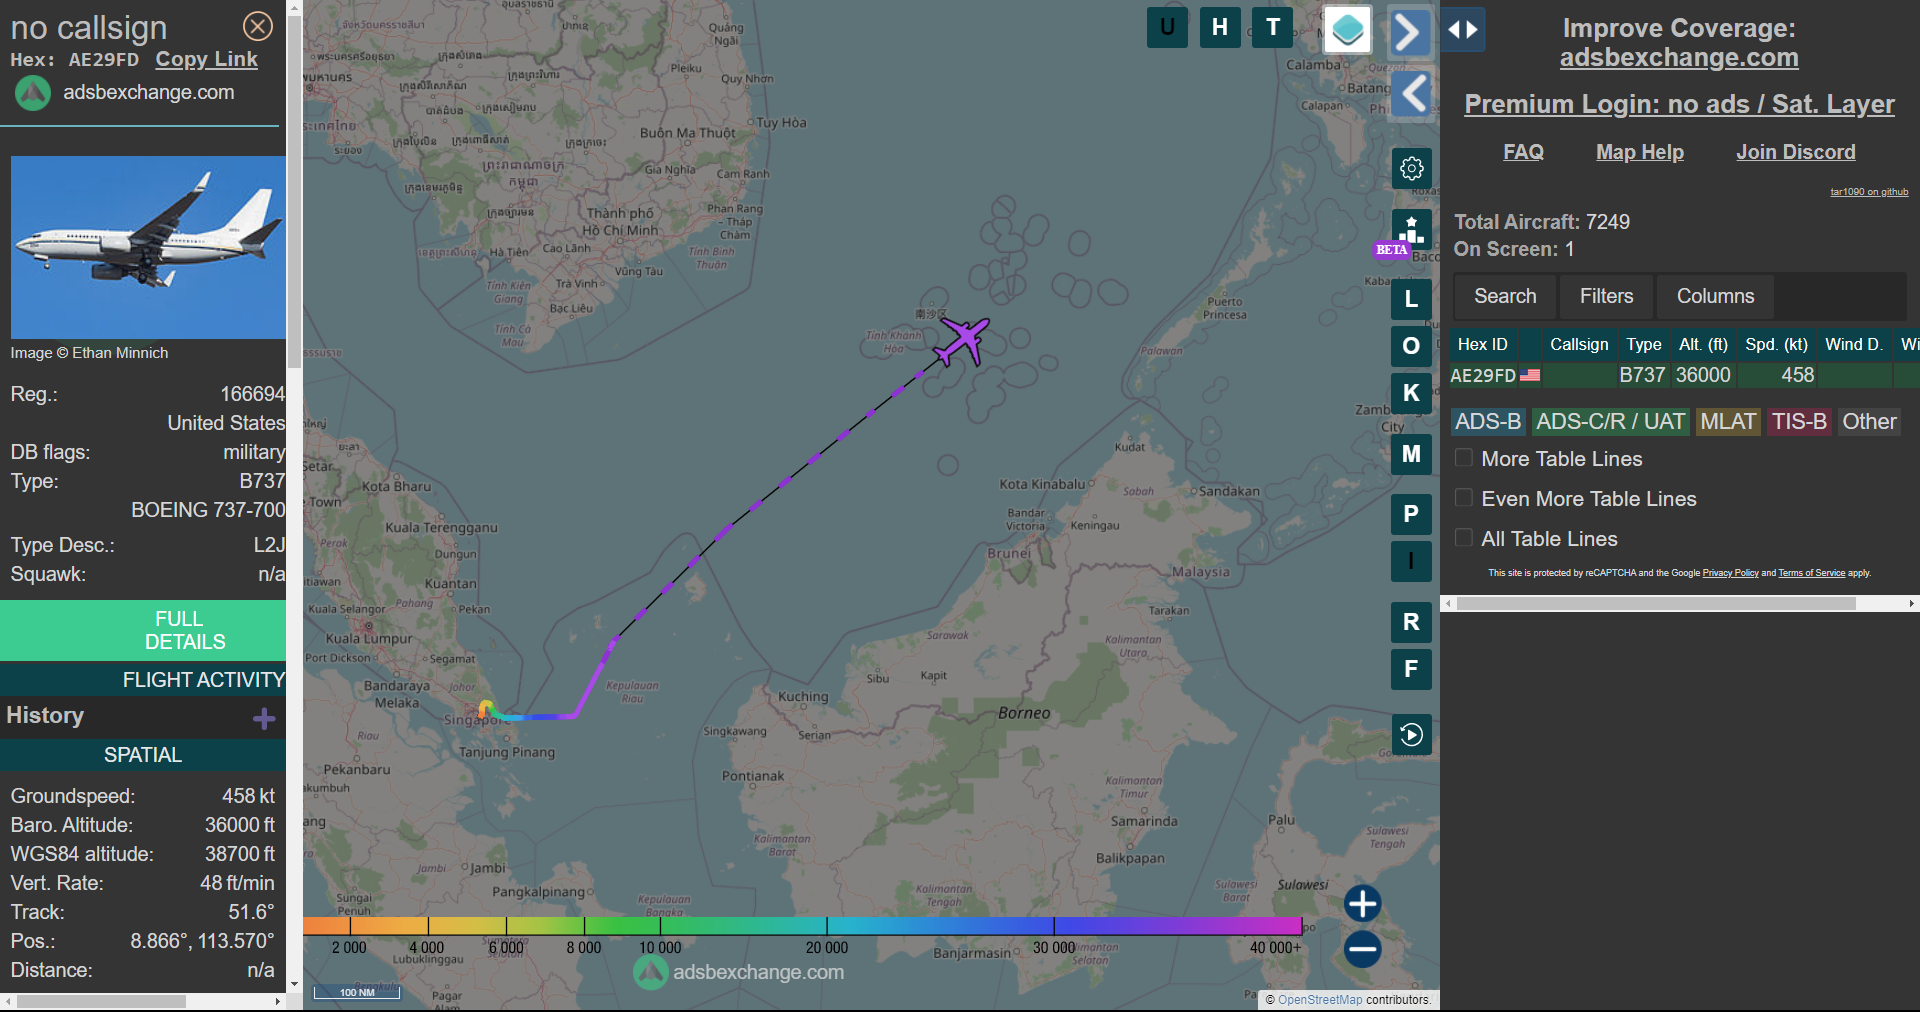This screenshot has width=1920, height=1012.
Task: Select the AE29FD aircraft row
Action: click(1685, 375)
